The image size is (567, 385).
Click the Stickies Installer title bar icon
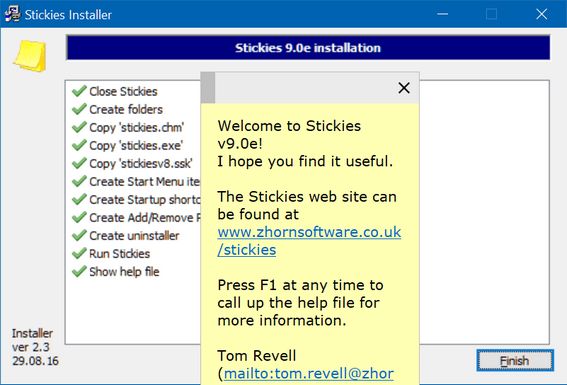coord(12,14)
